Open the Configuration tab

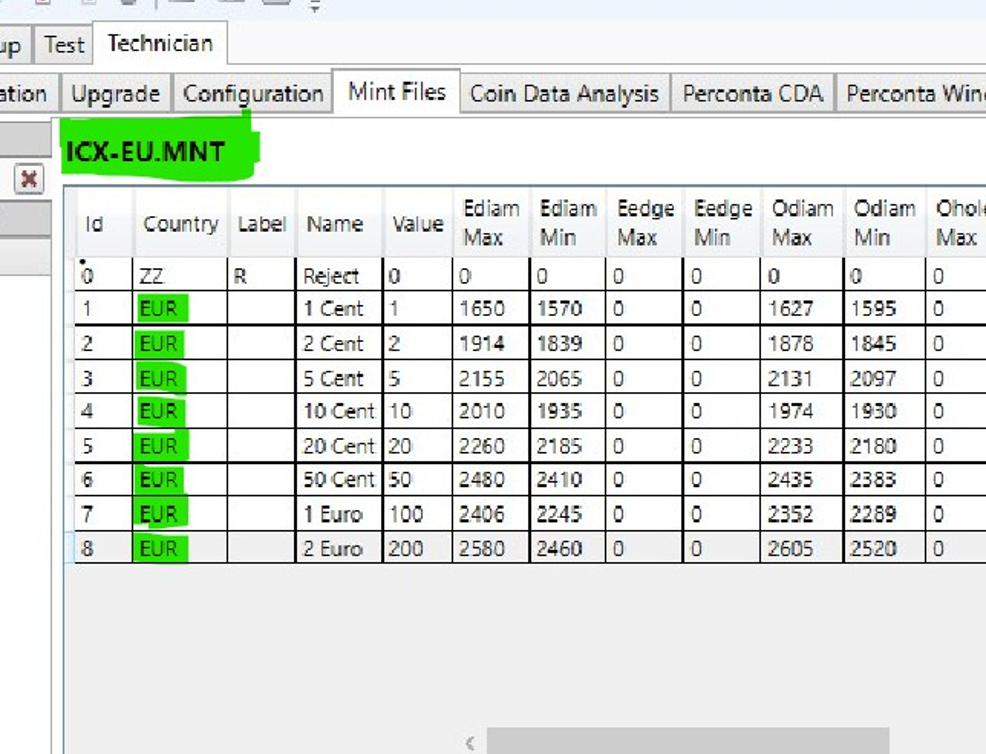tap(253, 94)
